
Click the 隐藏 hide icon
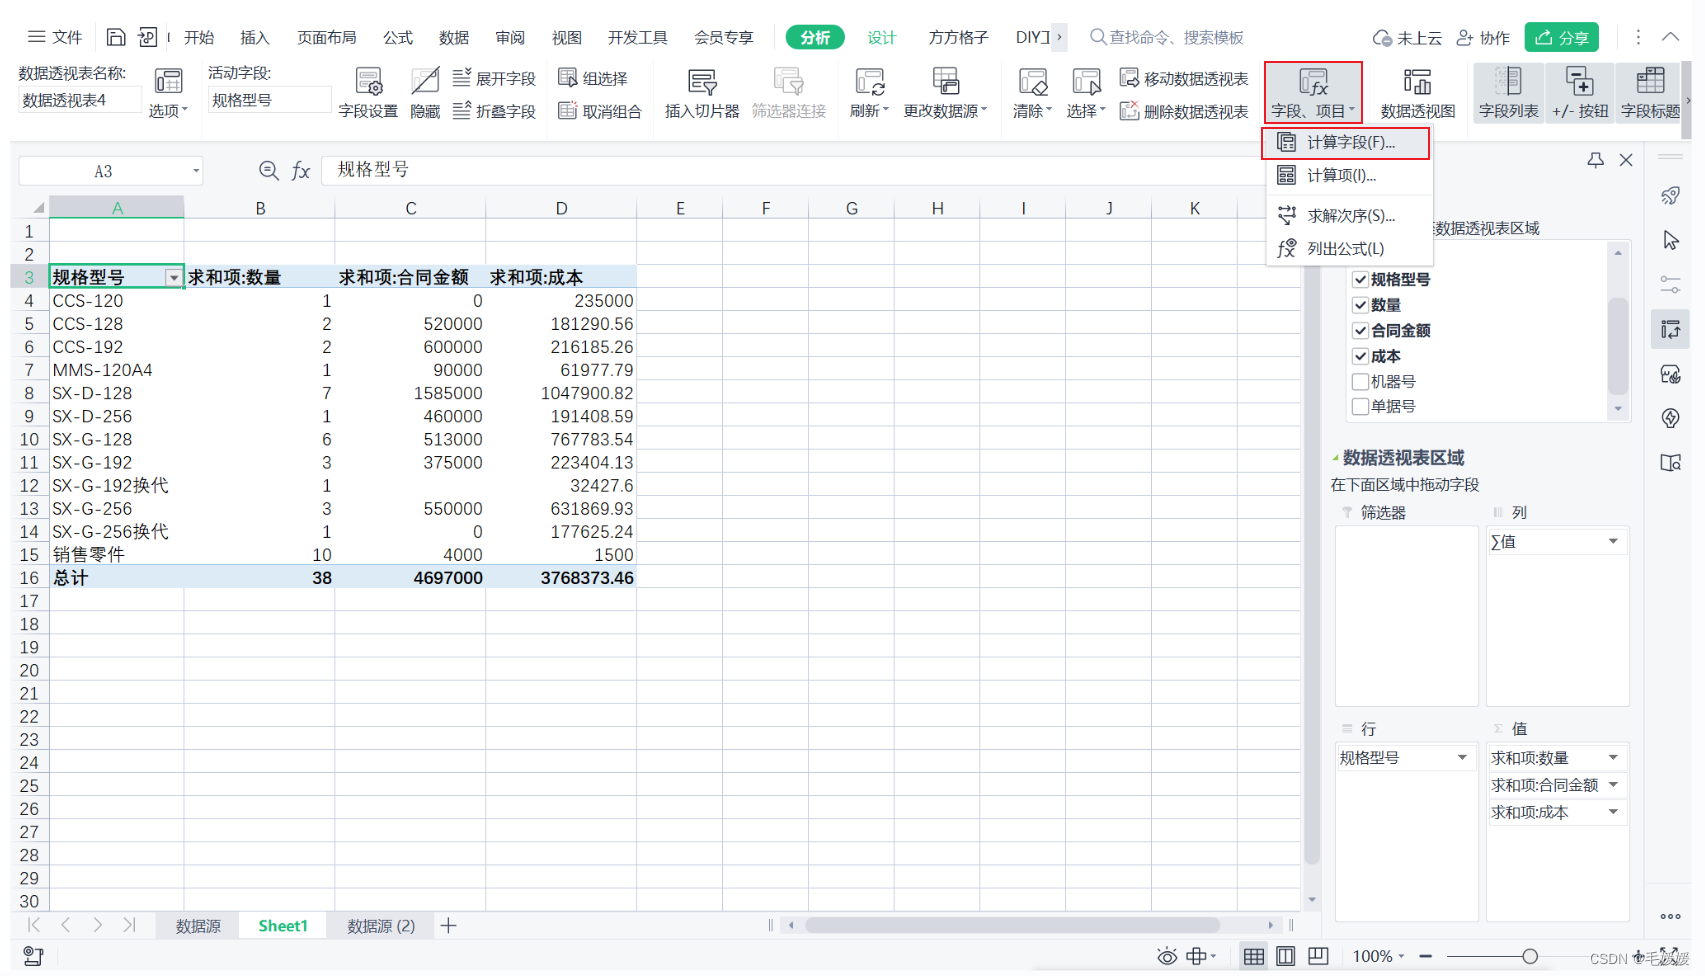tap(425, 93)
